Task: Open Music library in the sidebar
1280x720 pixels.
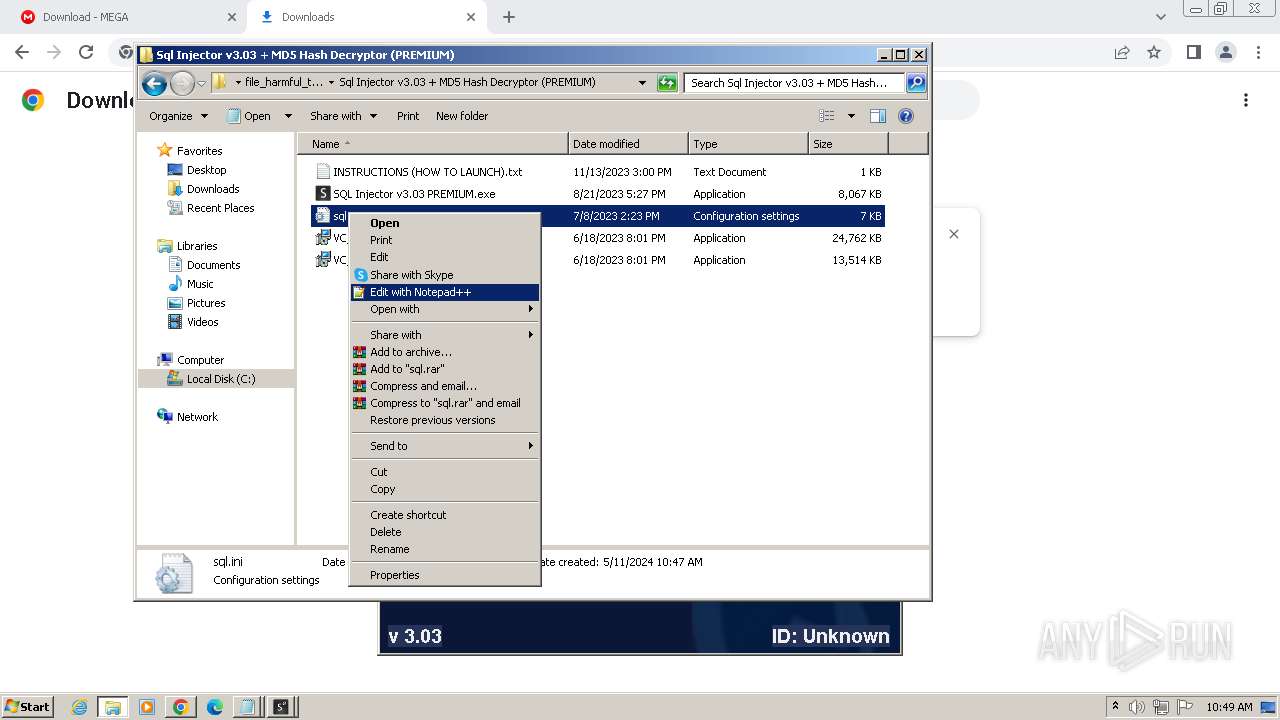Action: click(x=200, y=284)
